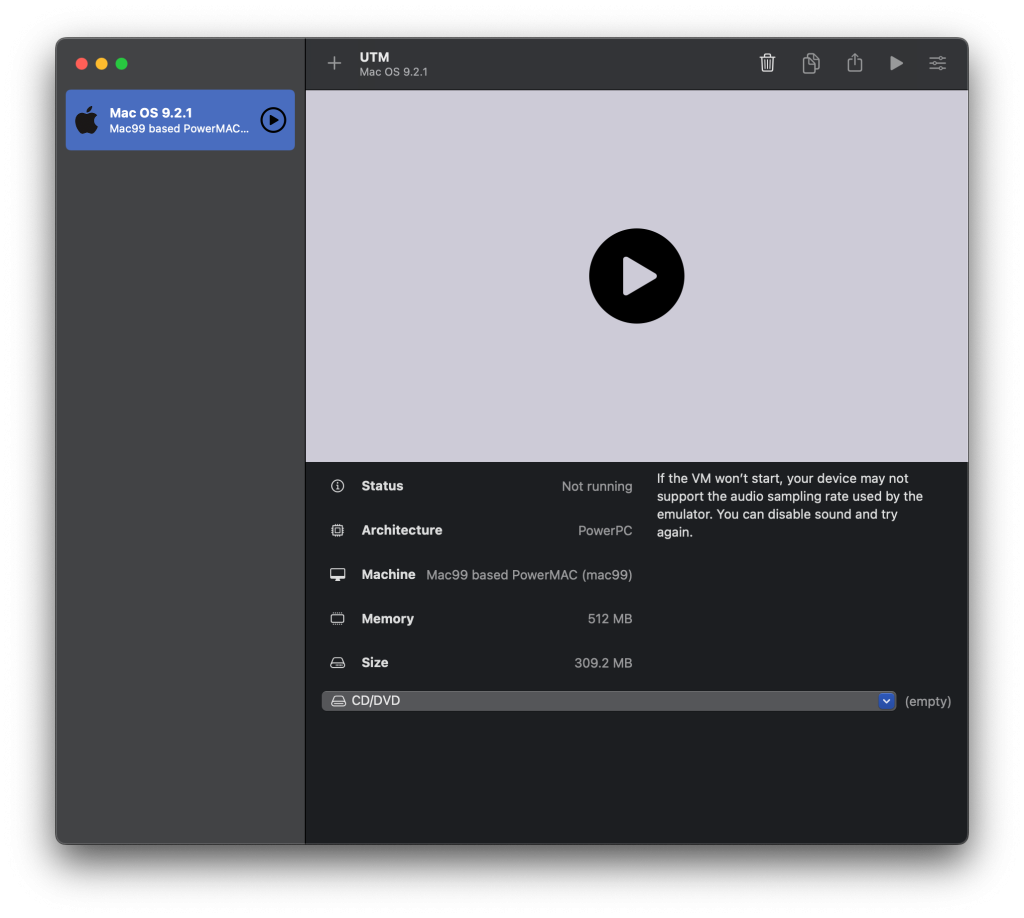The width and height of the screenshot is (1024, 918).
Task: Close the UTM window with red button
Action: pyautogui.click(x=82, y=63)
